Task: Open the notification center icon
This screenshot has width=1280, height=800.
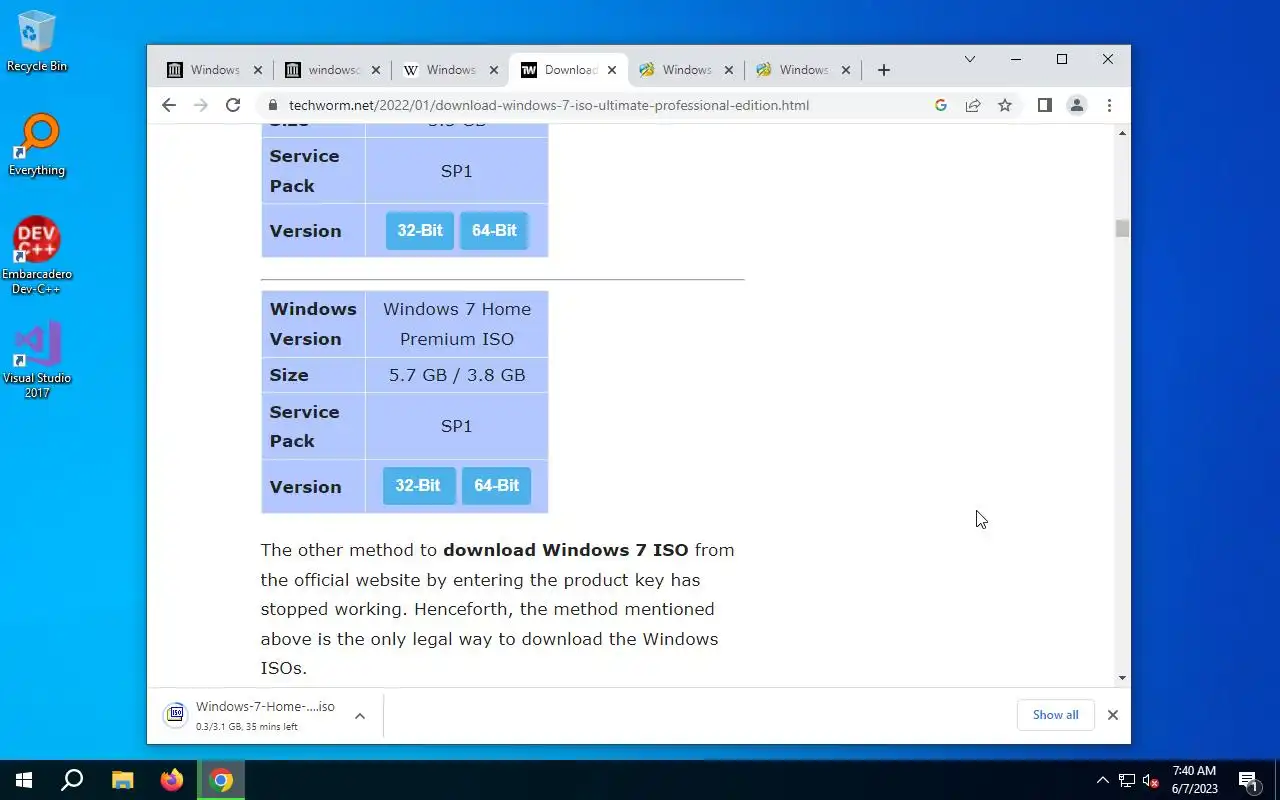Action: pos(1248,780)
